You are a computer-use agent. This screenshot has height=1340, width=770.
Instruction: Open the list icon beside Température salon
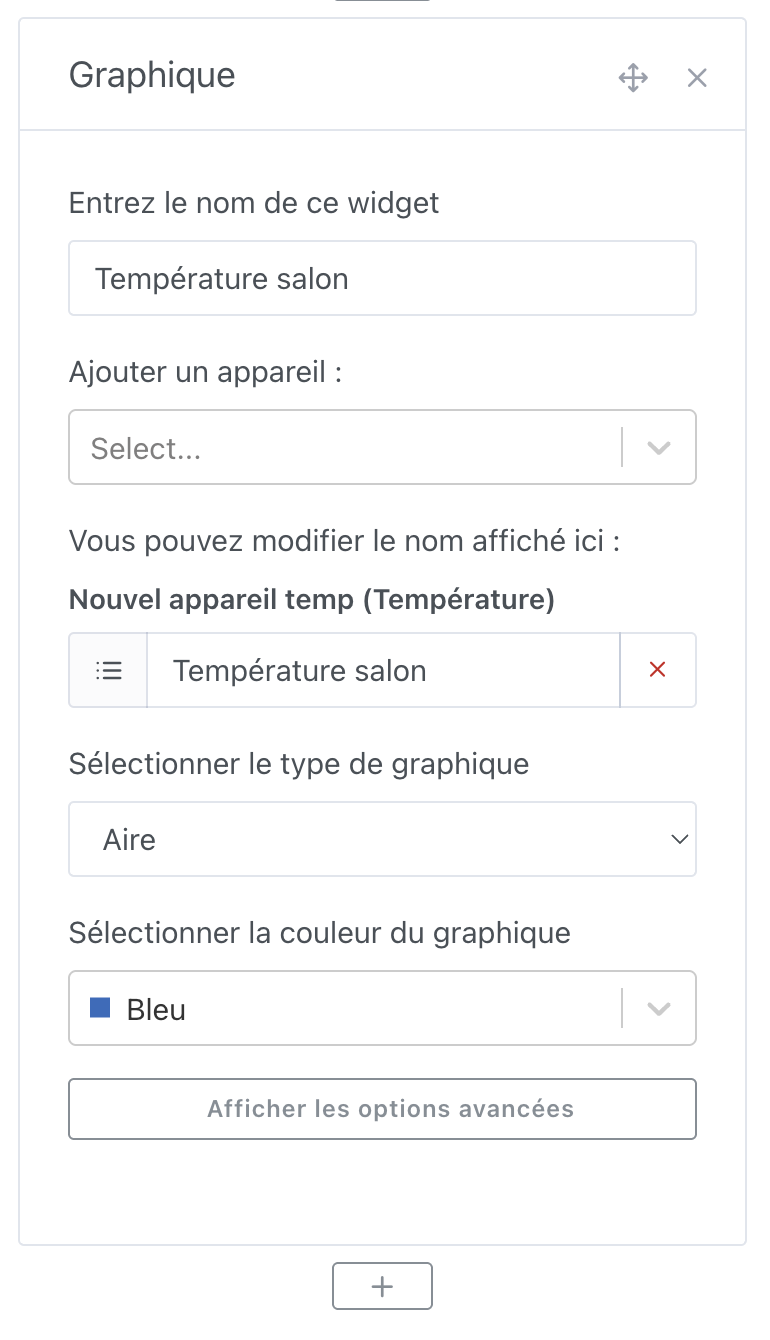tap(107, 670)
